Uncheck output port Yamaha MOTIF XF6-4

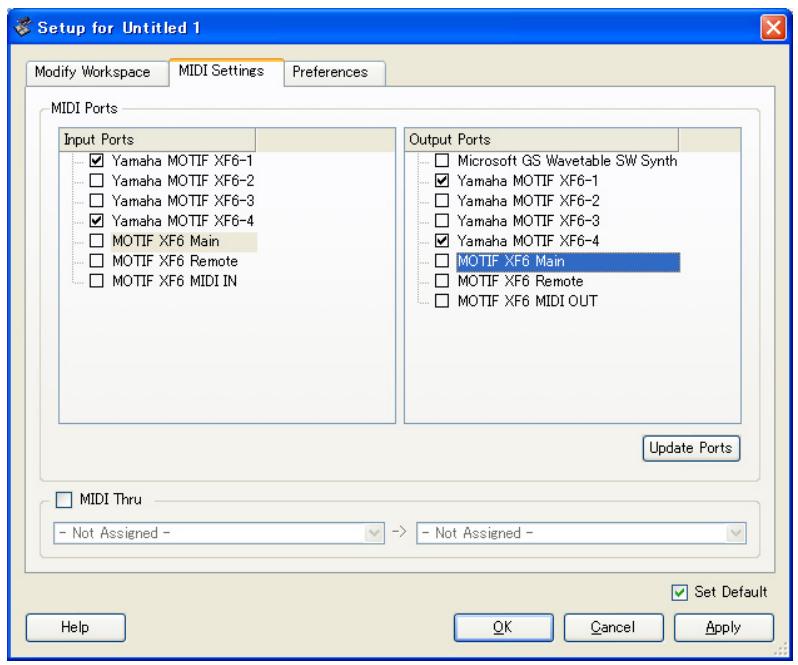coord(442,241)
